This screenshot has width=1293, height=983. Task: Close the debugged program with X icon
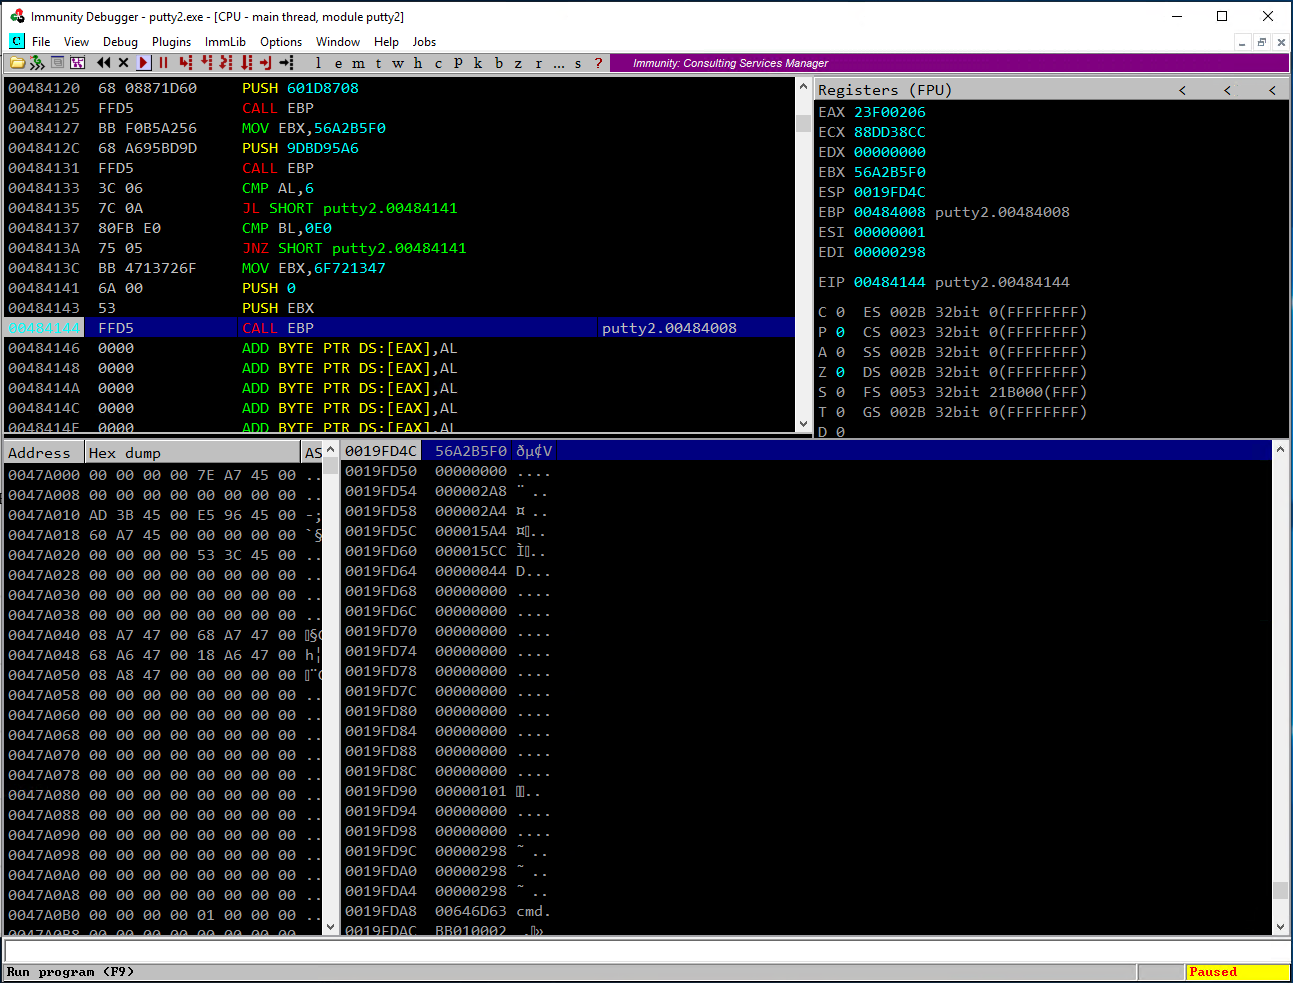point(123,63)
